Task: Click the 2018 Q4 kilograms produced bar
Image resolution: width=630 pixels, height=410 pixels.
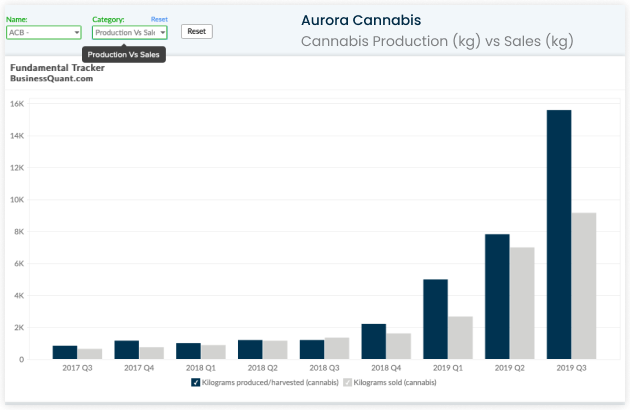Action: pyautogui.click(x=374, y=341)
